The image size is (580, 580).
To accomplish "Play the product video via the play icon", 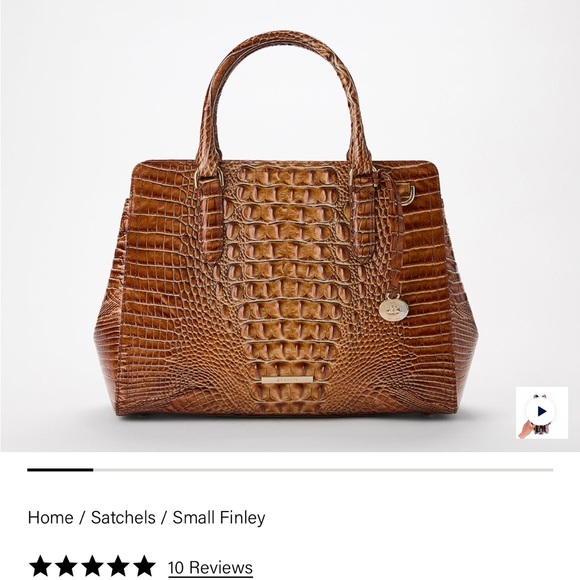I will point(542,411).
